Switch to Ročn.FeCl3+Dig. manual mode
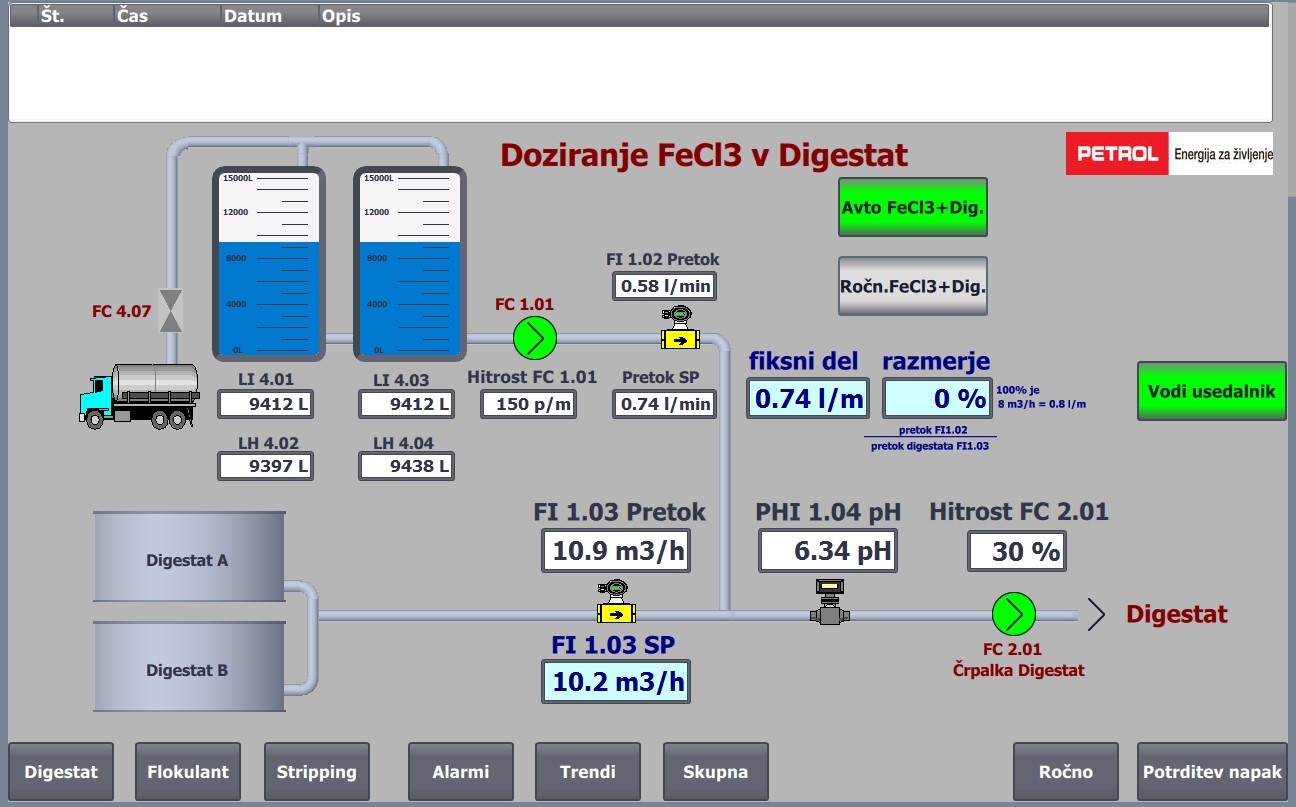1296x807 pixels. [912, 286]
